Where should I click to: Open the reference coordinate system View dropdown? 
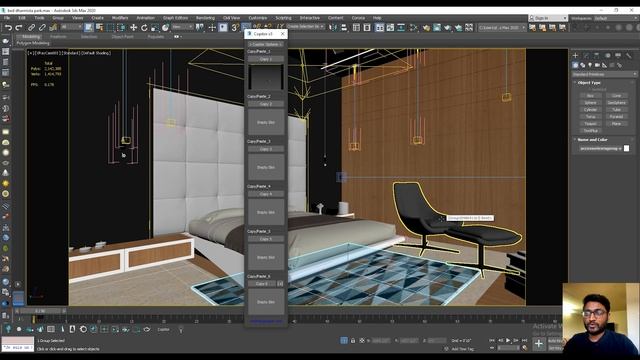point(182,27)
